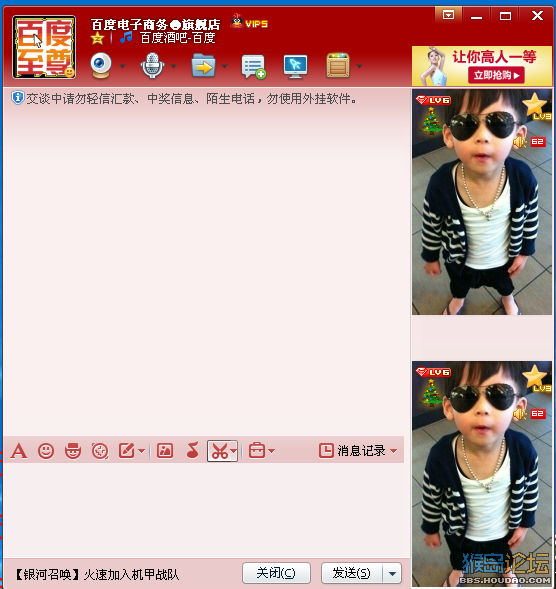Open file transfer options arrow
The width and height of the screenshot is (556, 589).
(225, 66)
